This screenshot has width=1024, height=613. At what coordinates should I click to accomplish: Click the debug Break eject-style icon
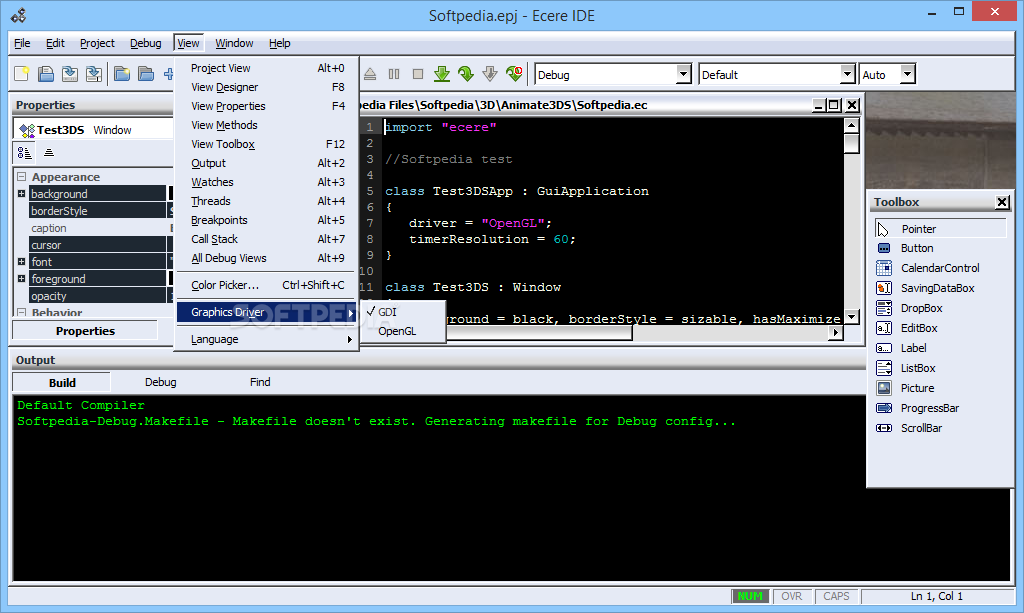(370, 74)
